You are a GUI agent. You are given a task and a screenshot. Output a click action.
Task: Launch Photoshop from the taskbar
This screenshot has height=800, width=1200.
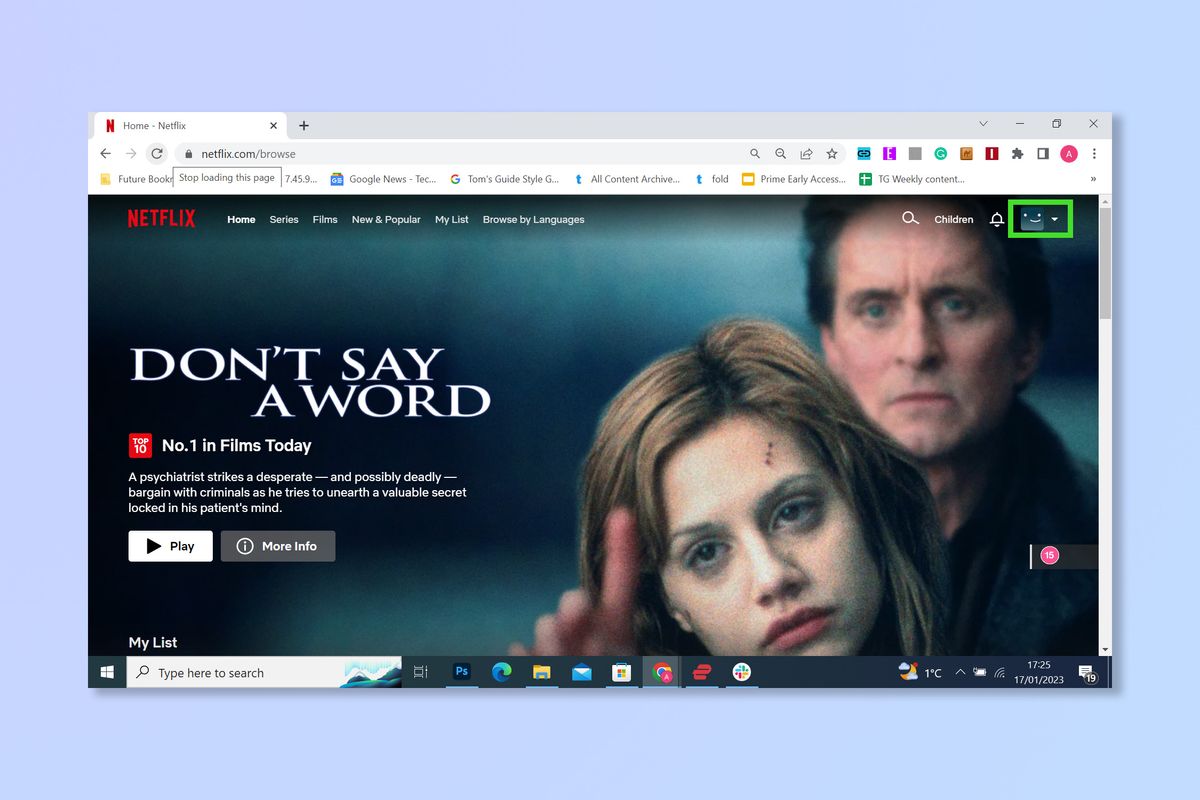coord(461,671)
